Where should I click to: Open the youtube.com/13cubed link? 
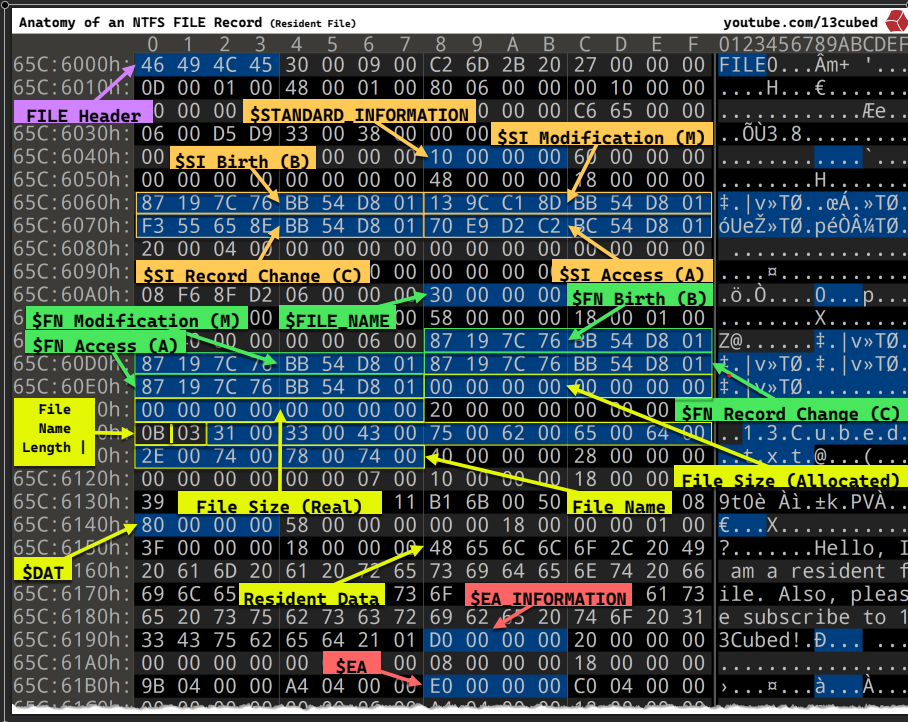[x=800, y=22]
